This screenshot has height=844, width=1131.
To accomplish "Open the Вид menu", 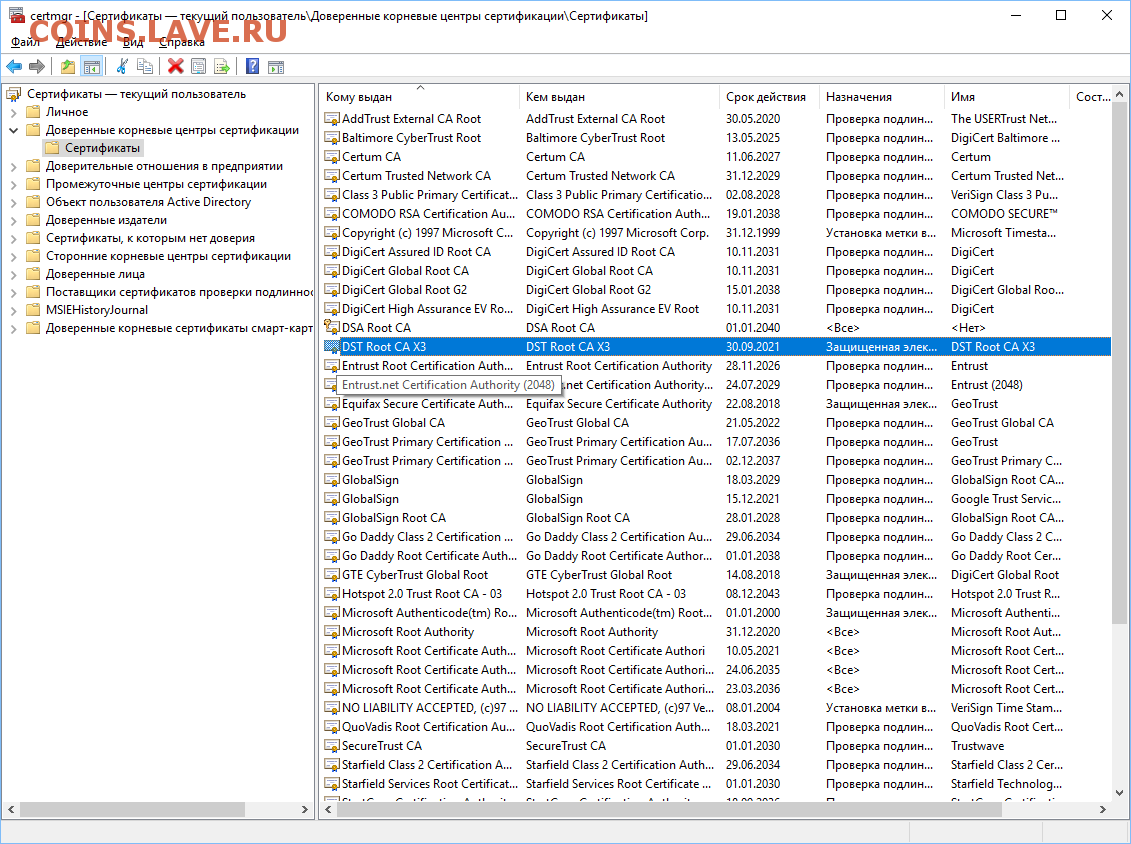I will 133,43.
